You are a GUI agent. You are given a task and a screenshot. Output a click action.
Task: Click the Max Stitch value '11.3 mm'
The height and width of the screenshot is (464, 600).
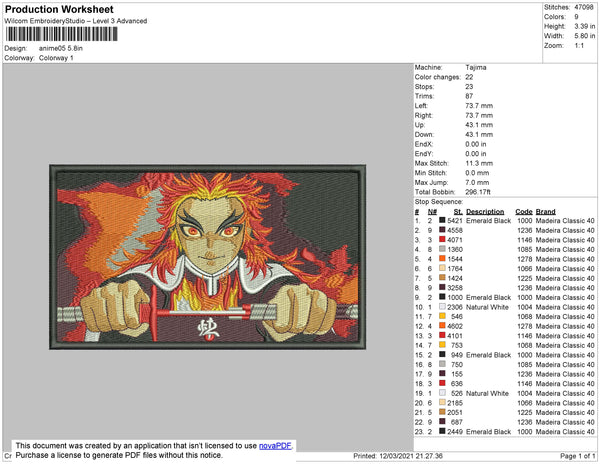tap(479, 163)
